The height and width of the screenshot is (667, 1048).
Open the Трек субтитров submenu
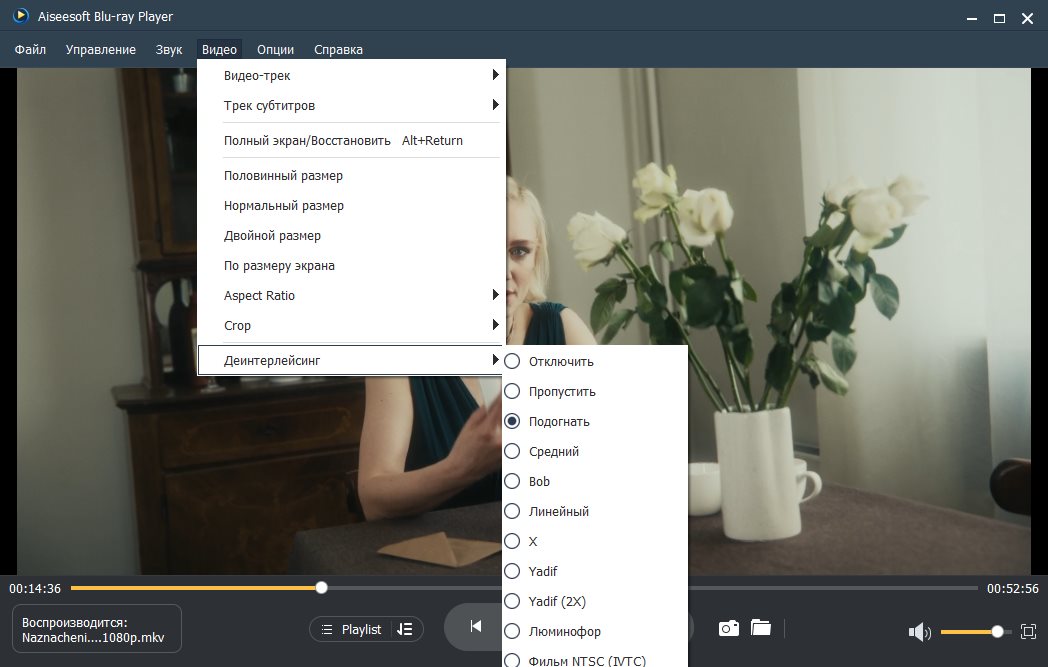click(350, 106)
